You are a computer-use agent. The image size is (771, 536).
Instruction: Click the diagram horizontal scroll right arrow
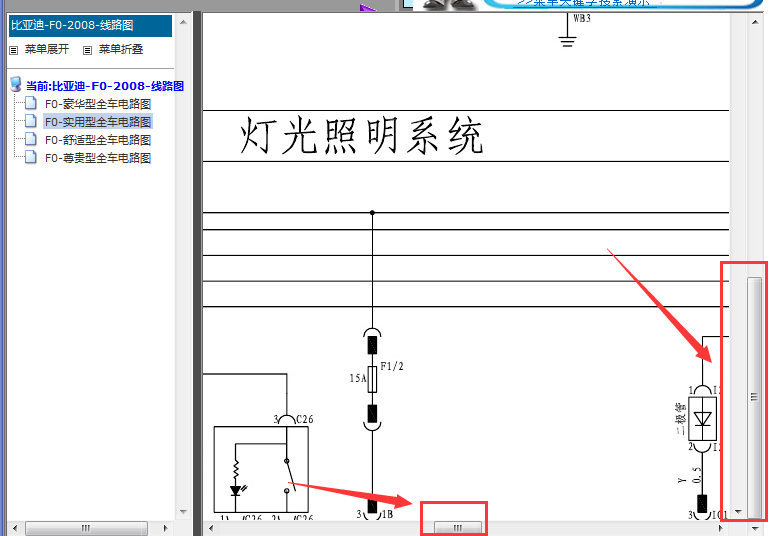(x=721, y=529)
